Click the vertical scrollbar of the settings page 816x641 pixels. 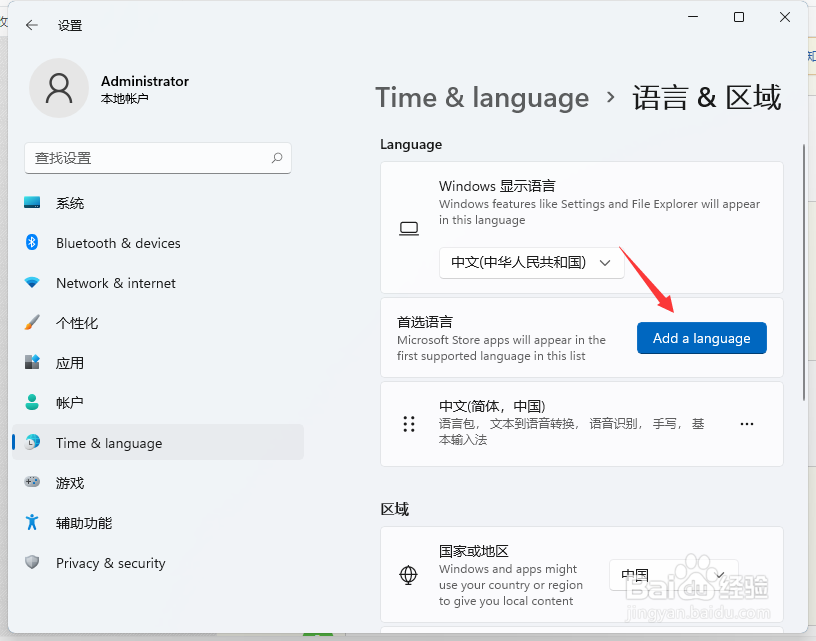point(804,272)
